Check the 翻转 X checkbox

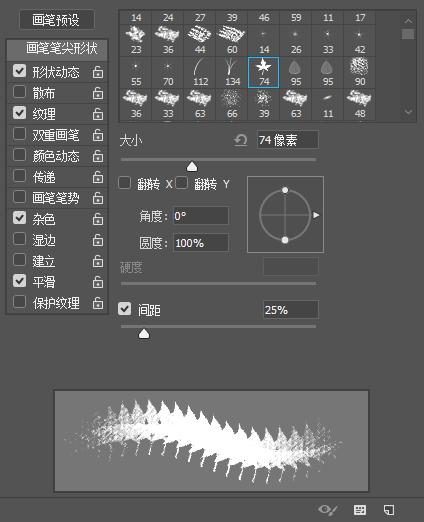tap(124, 183)
